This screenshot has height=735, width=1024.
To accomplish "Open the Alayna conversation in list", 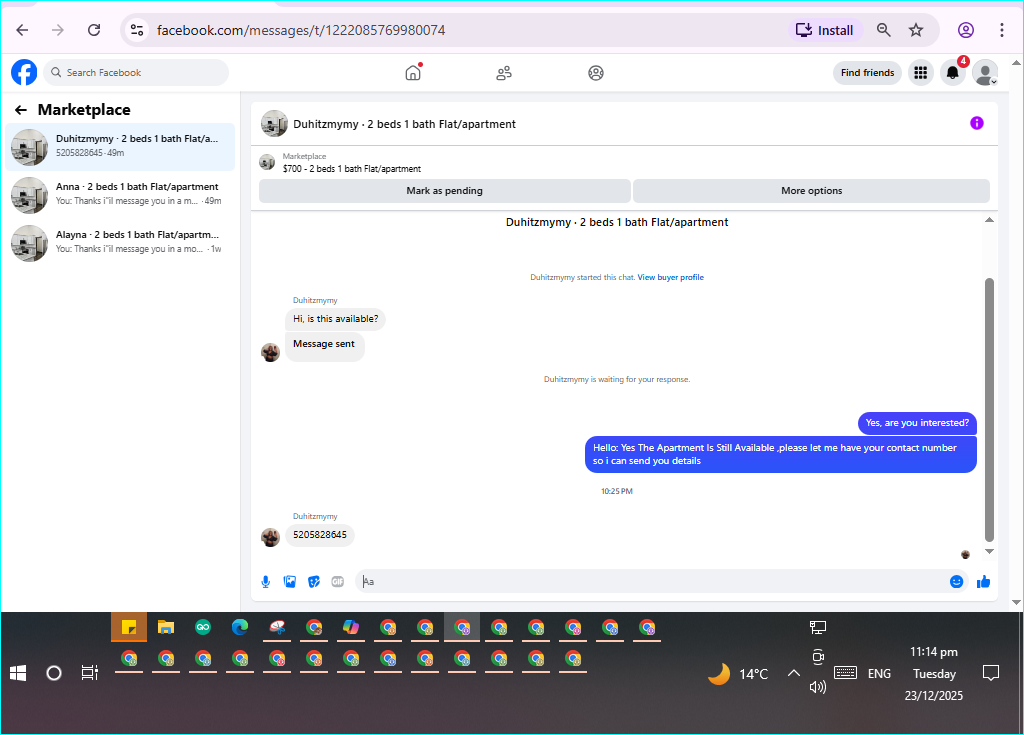I will coord(120,243).
